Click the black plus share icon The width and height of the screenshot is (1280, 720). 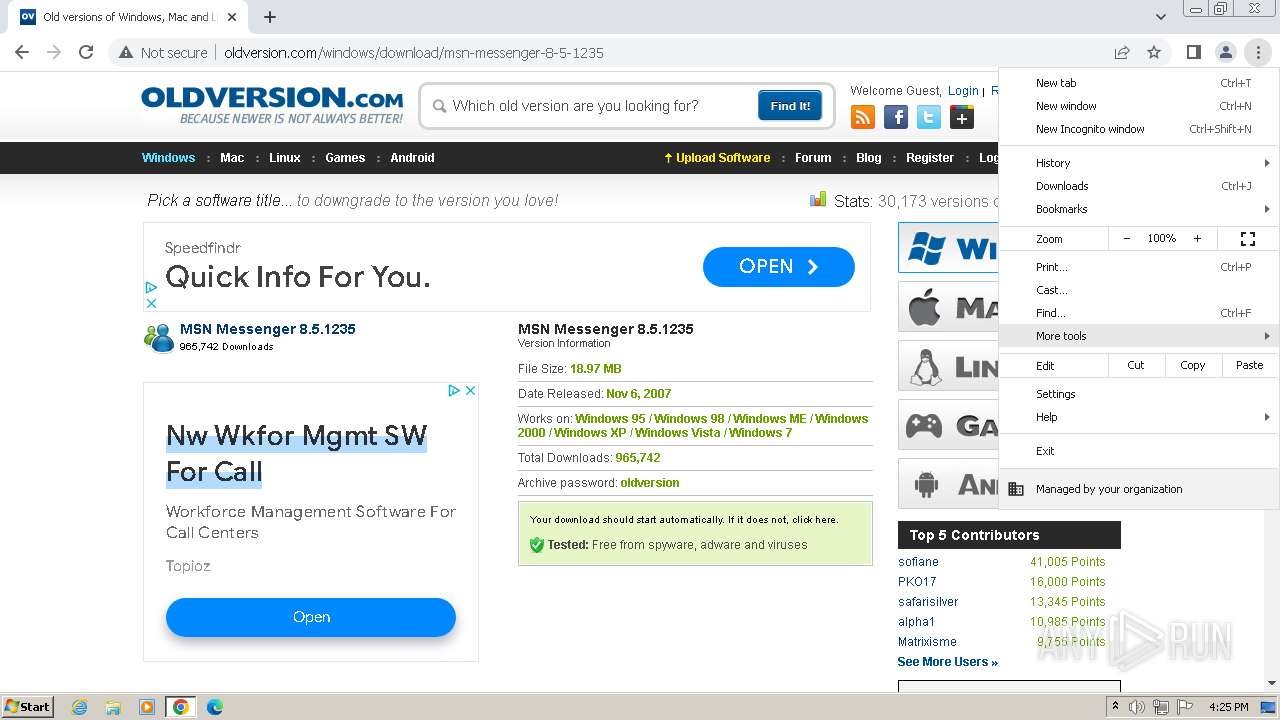(962, 118)
